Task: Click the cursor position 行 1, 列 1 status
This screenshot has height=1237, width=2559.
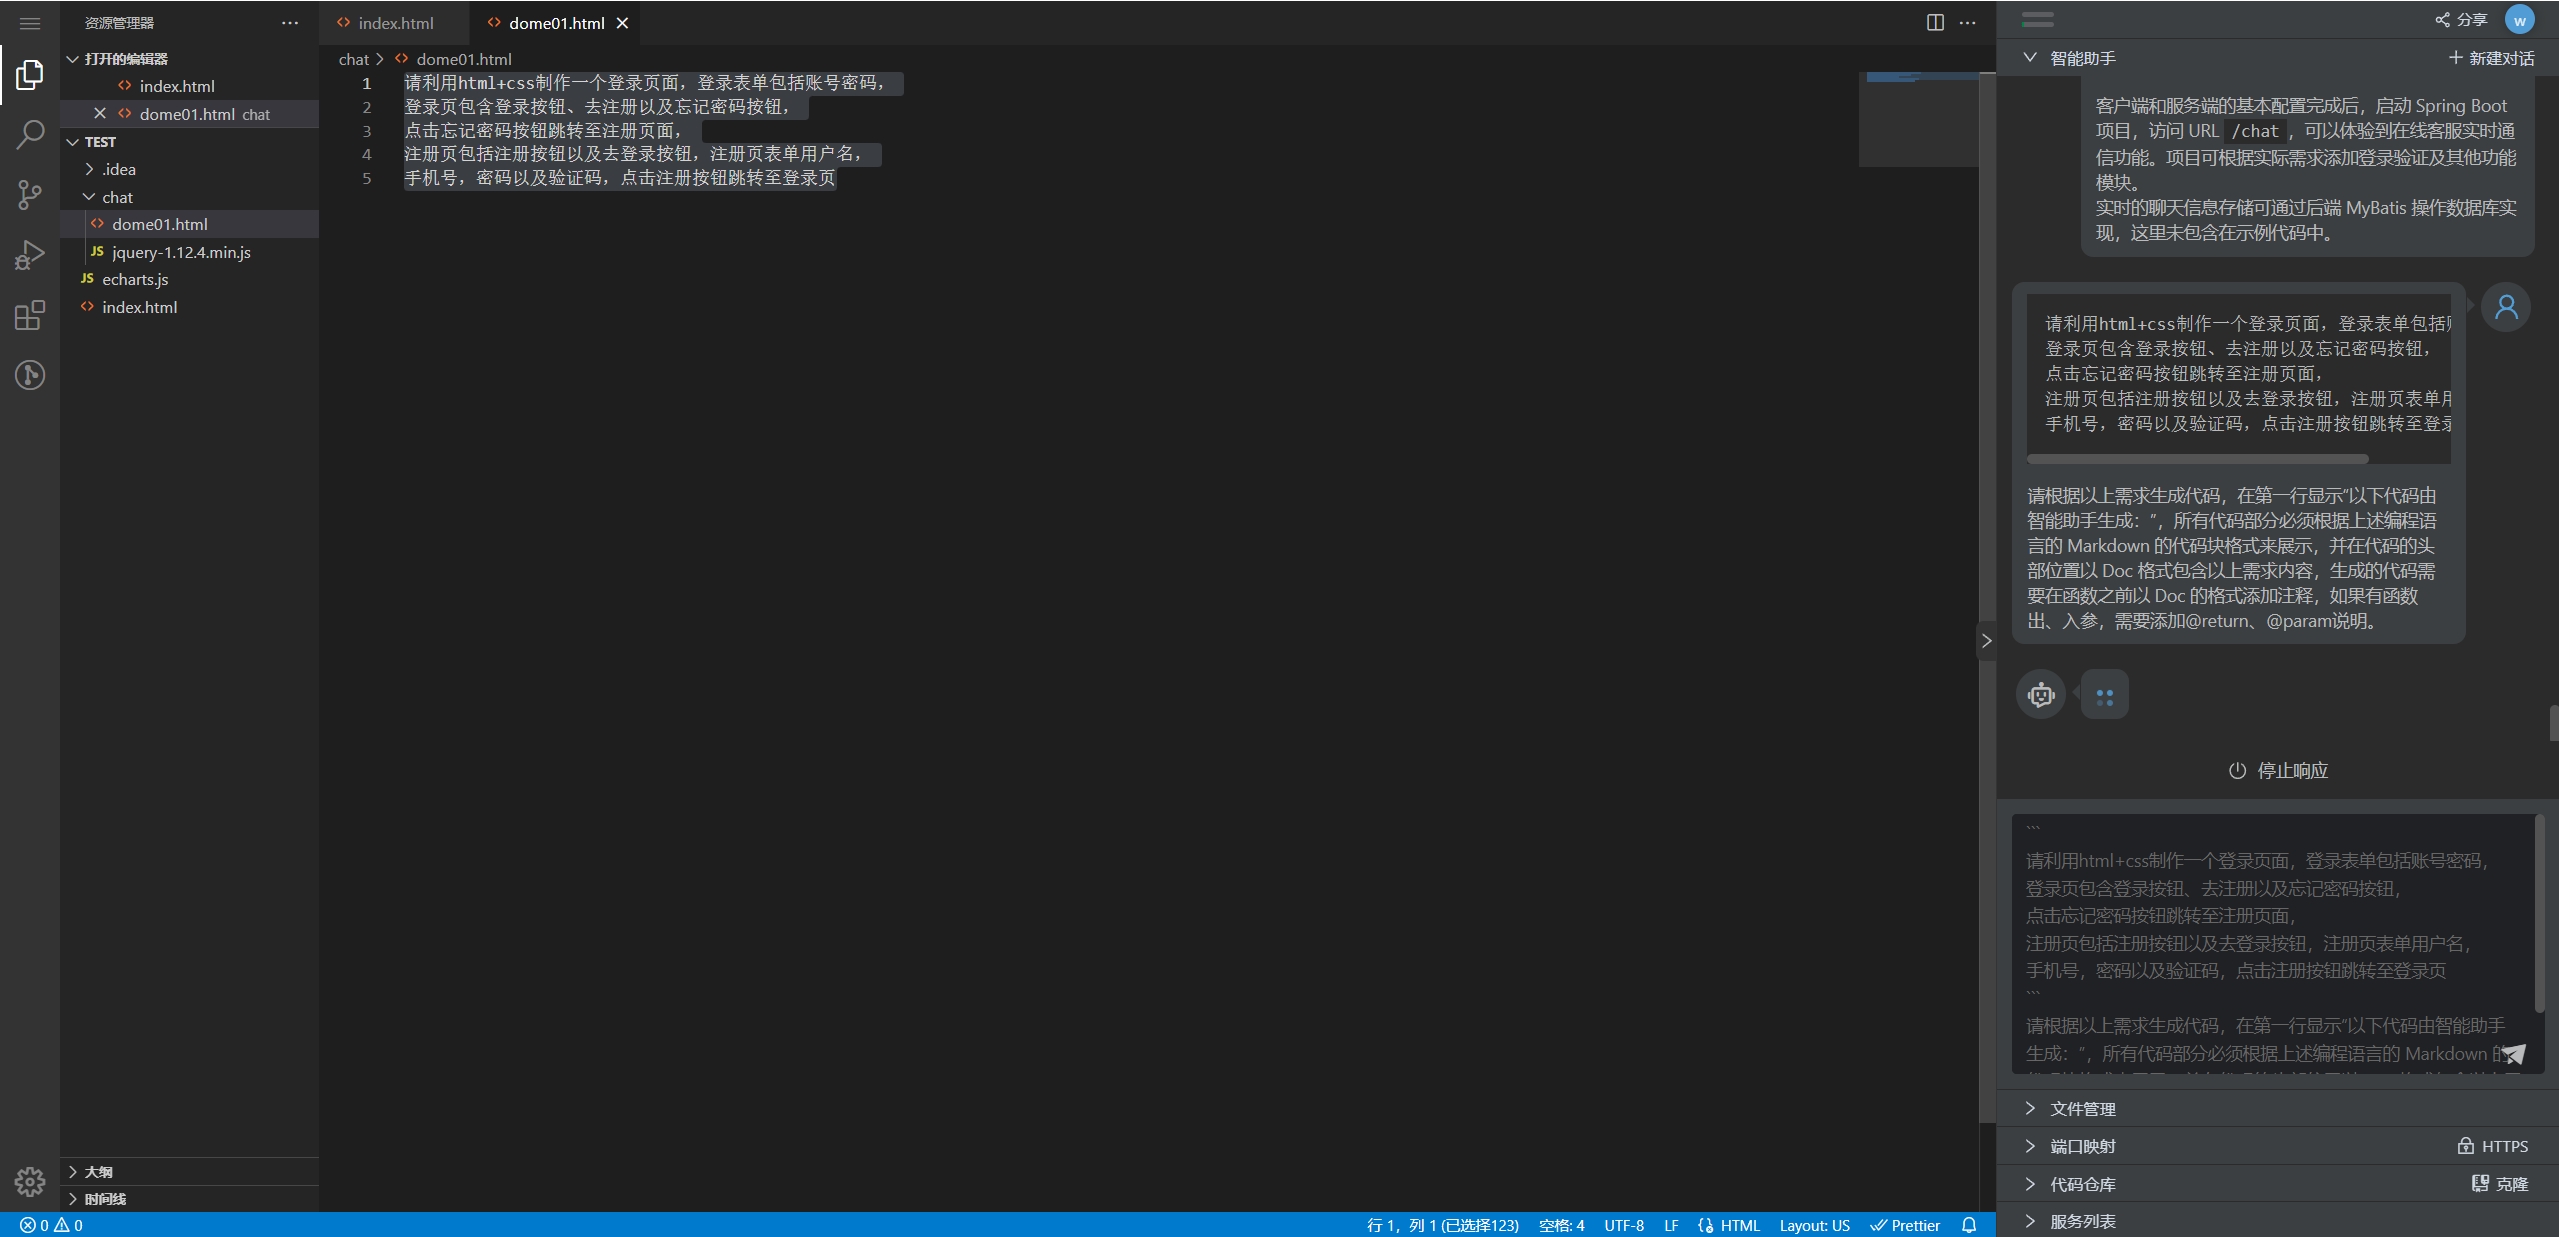Action: (x=1442, y=1225)
